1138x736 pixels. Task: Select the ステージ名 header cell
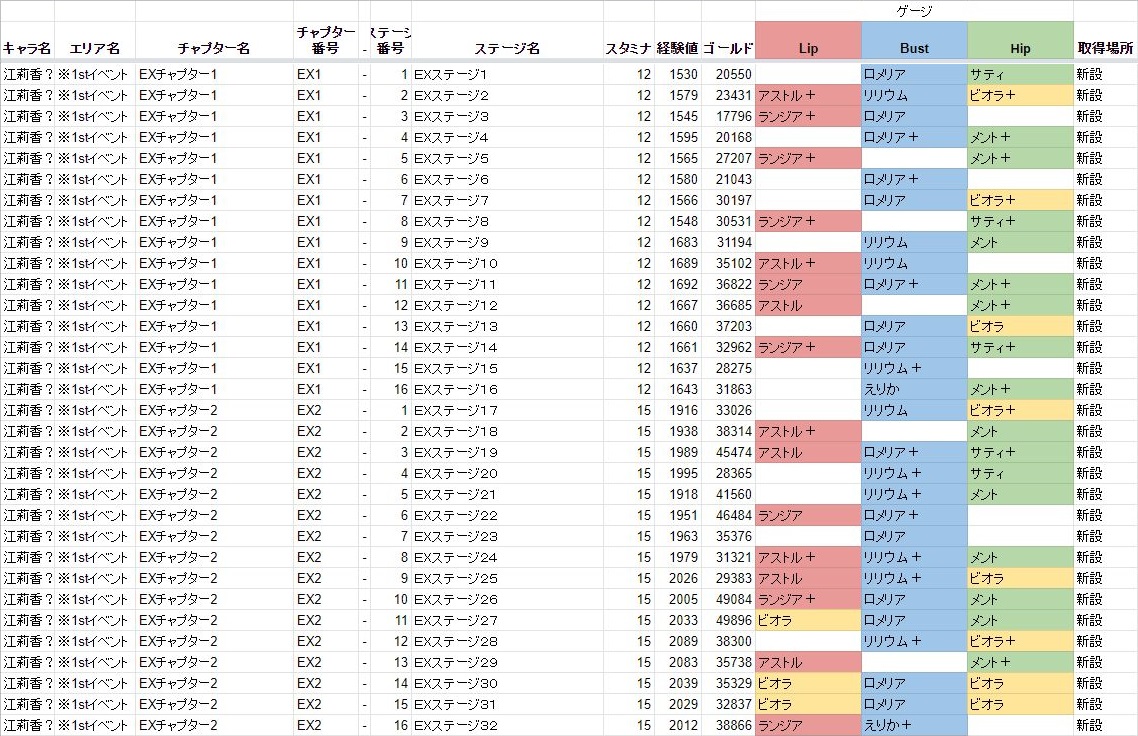pos(506,48)
